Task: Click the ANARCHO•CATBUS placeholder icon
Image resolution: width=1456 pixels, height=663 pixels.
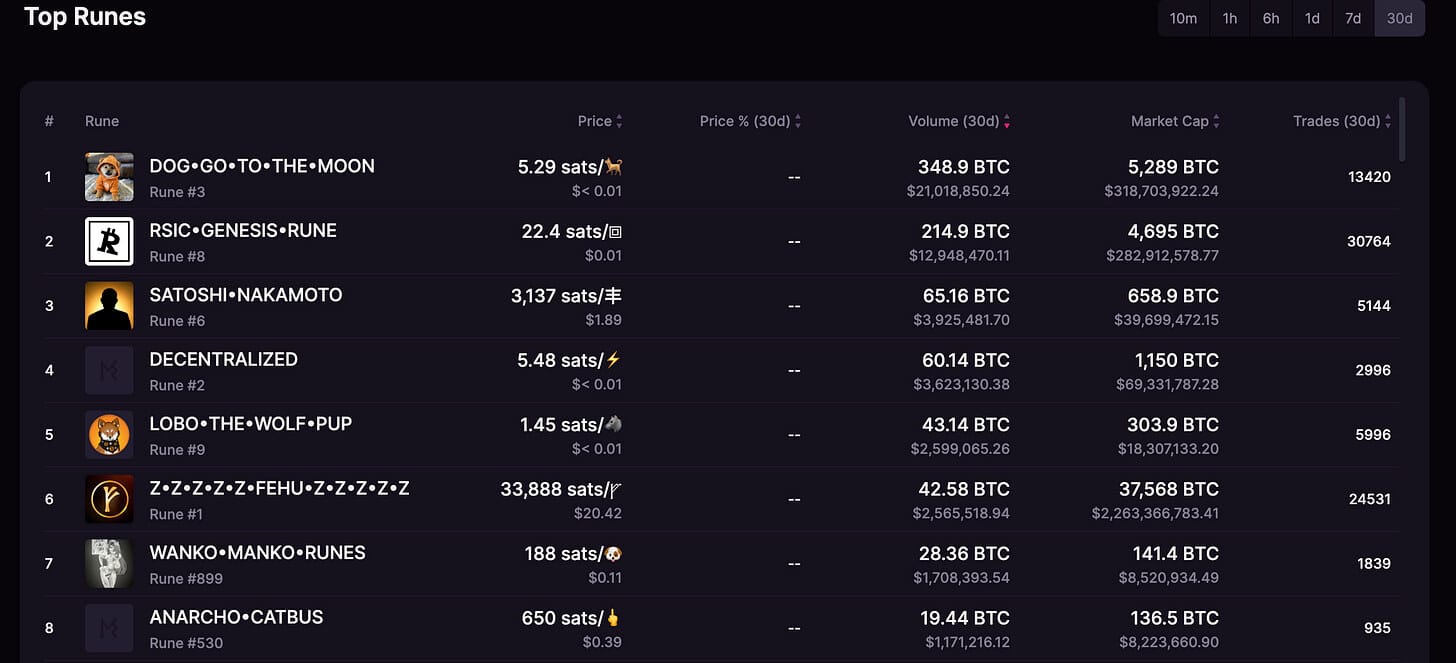Action: [109, 628]
